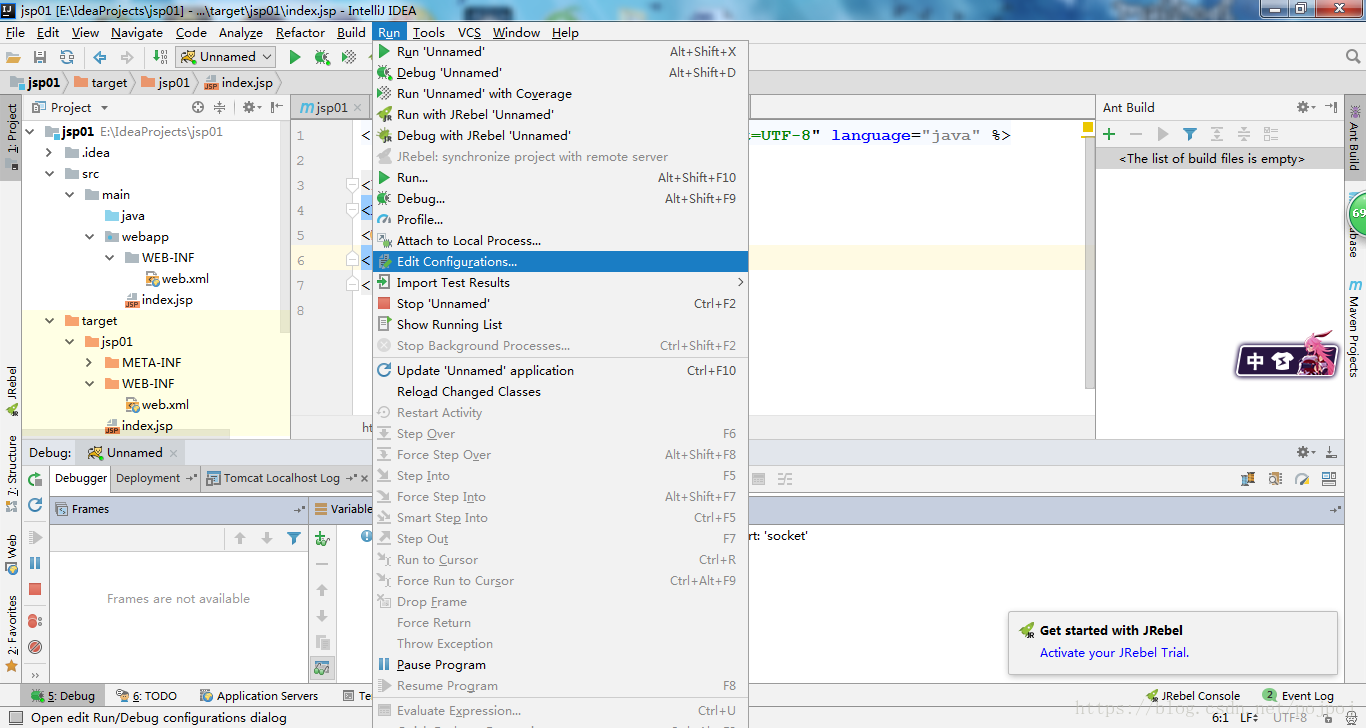Select Stop 'Unnamed' menu item
The width and height of the screenshot is (1366, 728).
pyautogui.click(x=560, y=303)
